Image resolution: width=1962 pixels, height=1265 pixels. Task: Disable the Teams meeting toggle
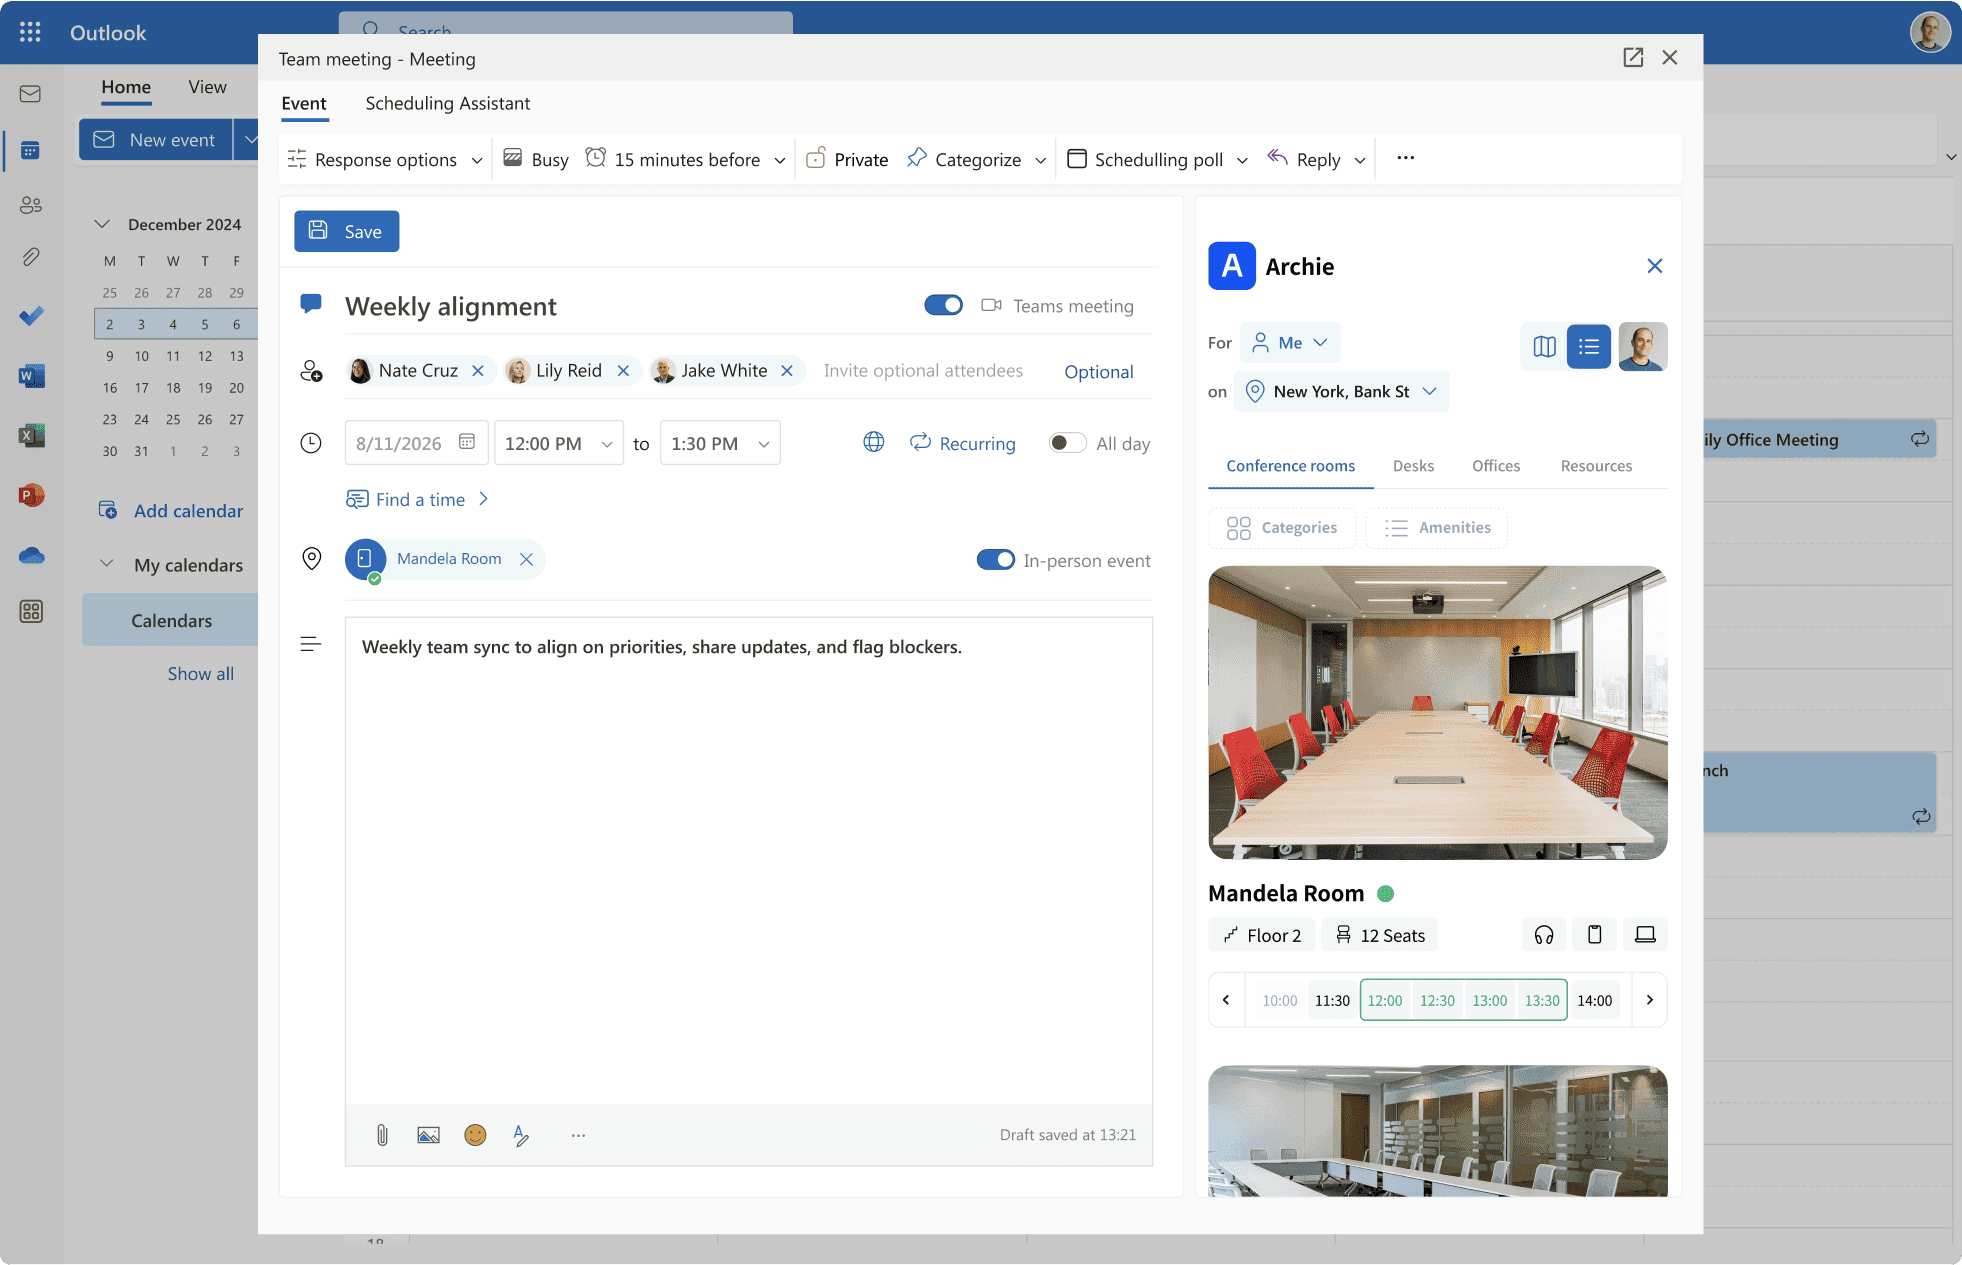tap(943, 305)
